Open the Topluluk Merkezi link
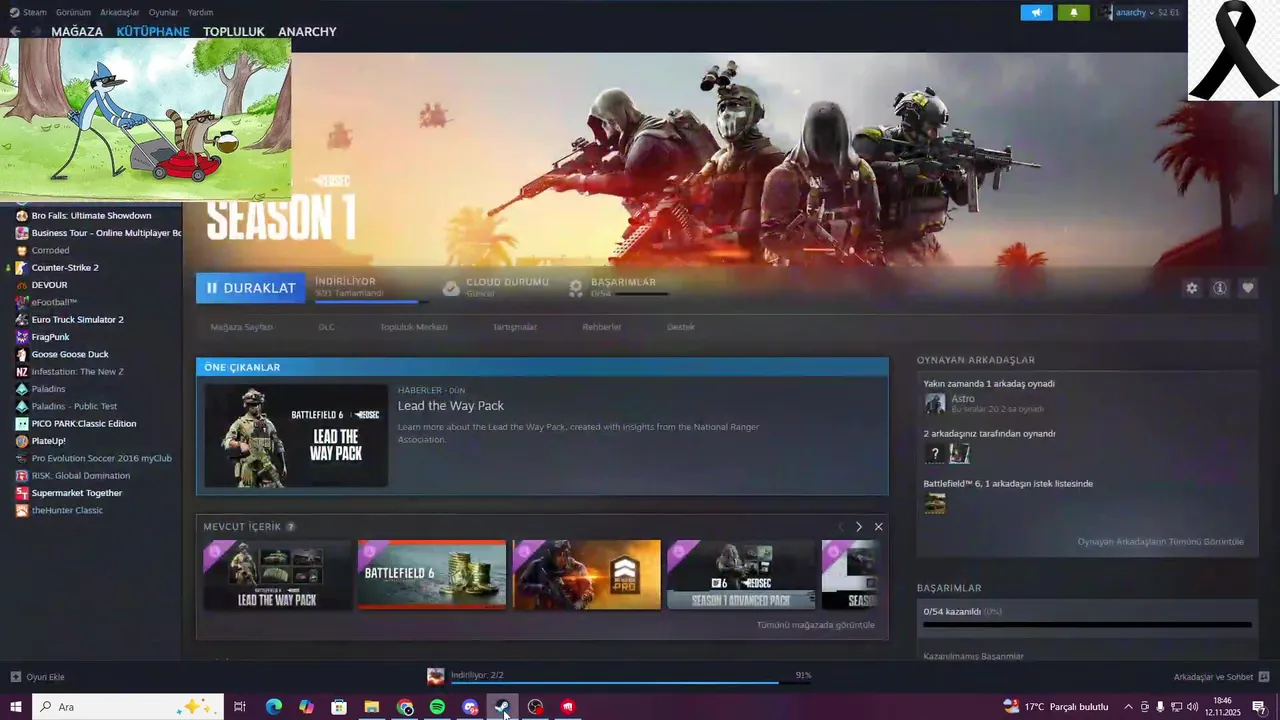 click(413, 327)
